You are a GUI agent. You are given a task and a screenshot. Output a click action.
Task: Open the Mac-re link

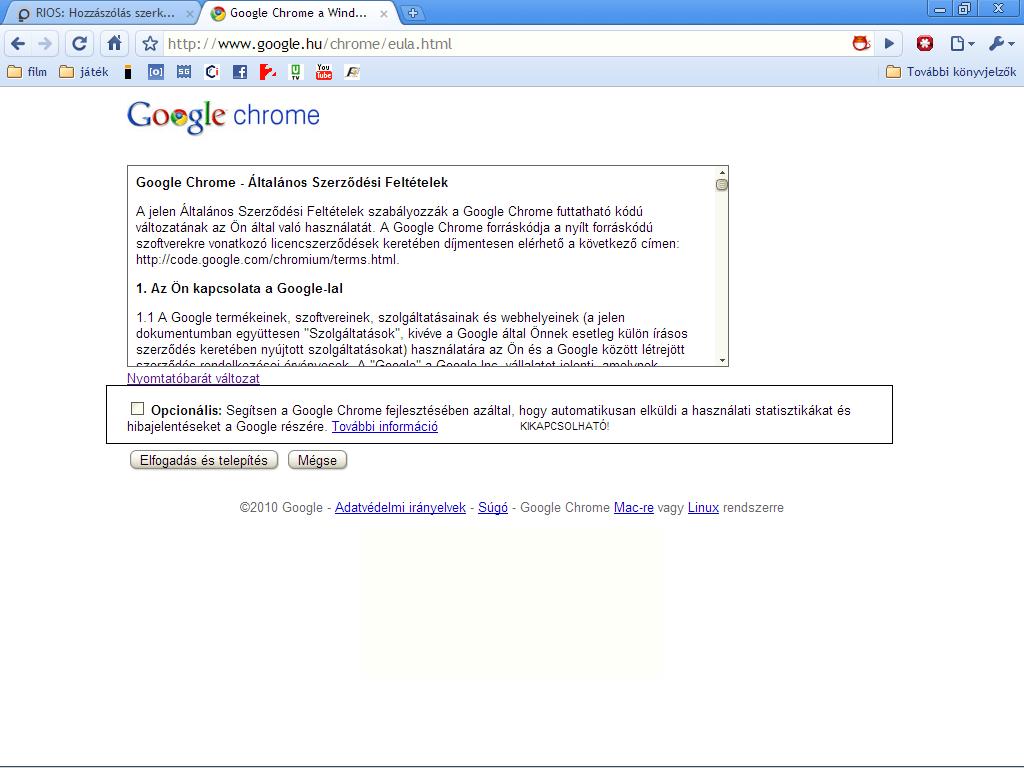click(x=633, y=507)
